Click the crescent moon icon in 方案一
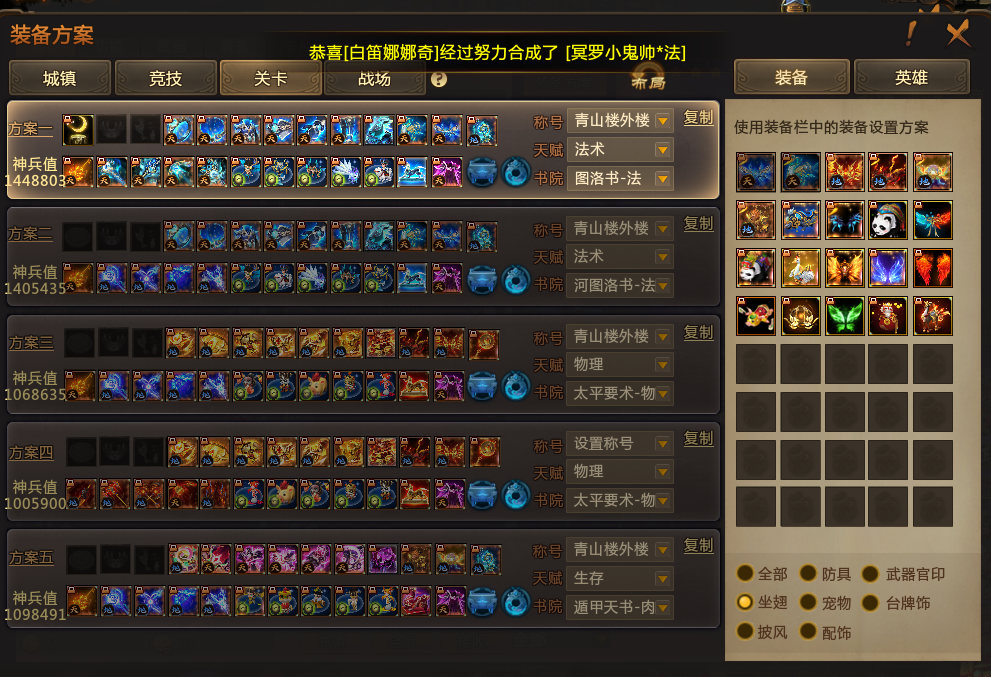 coord(78,130)
